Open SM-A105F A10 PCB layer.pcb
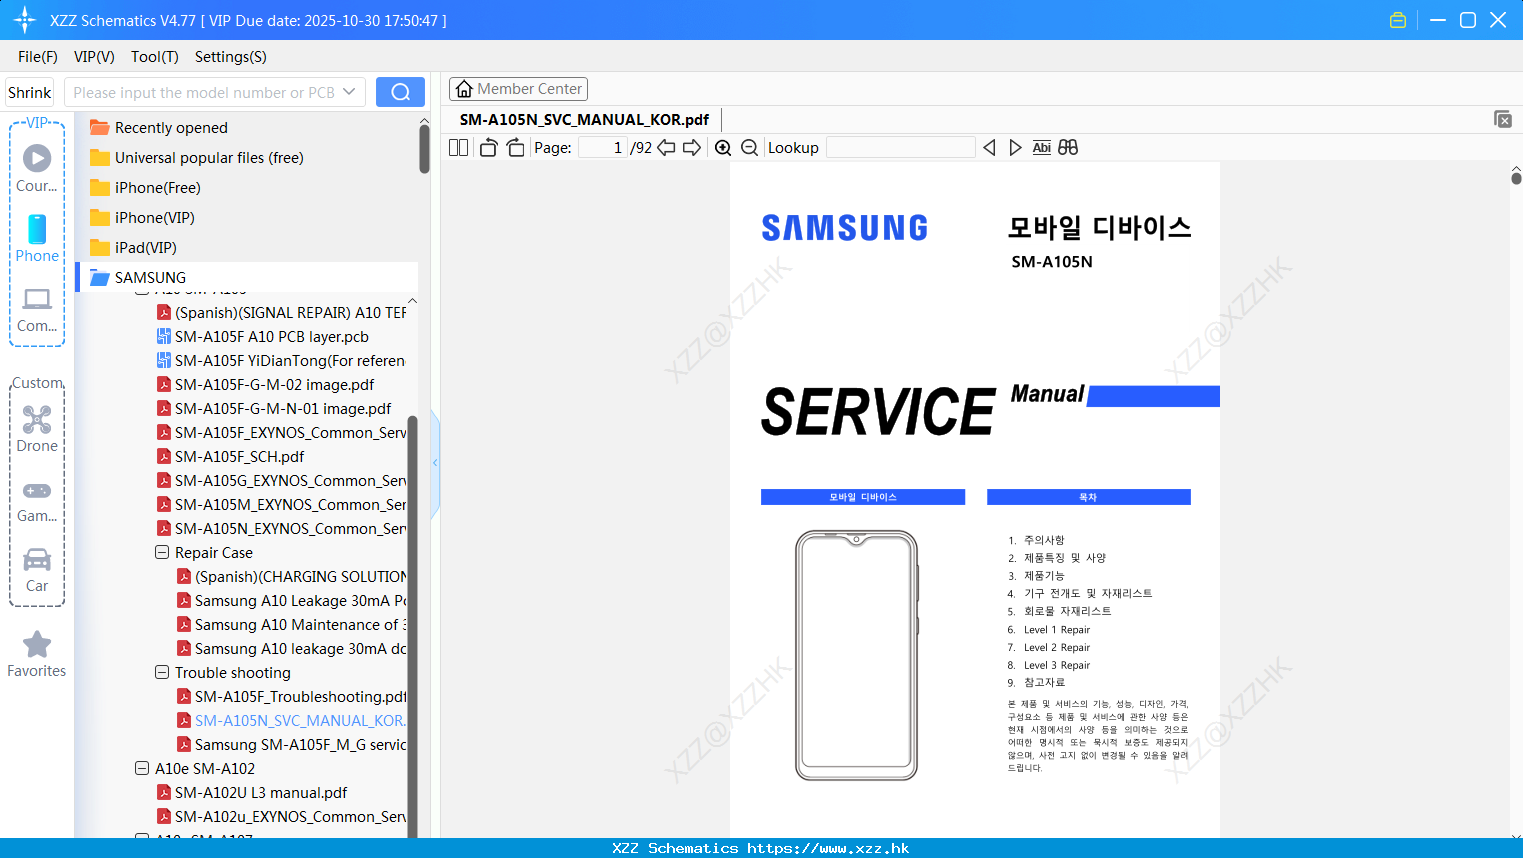Image resolution: width=1523 pixels, height=858 pixels. tap(271, 336)
